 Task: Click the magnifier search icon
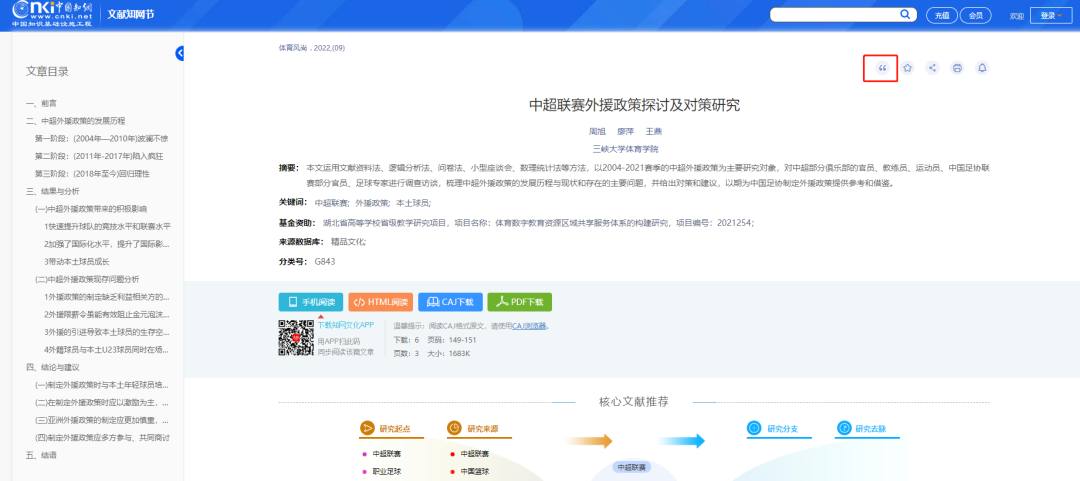pyautogui.click(x=904, y=14)
